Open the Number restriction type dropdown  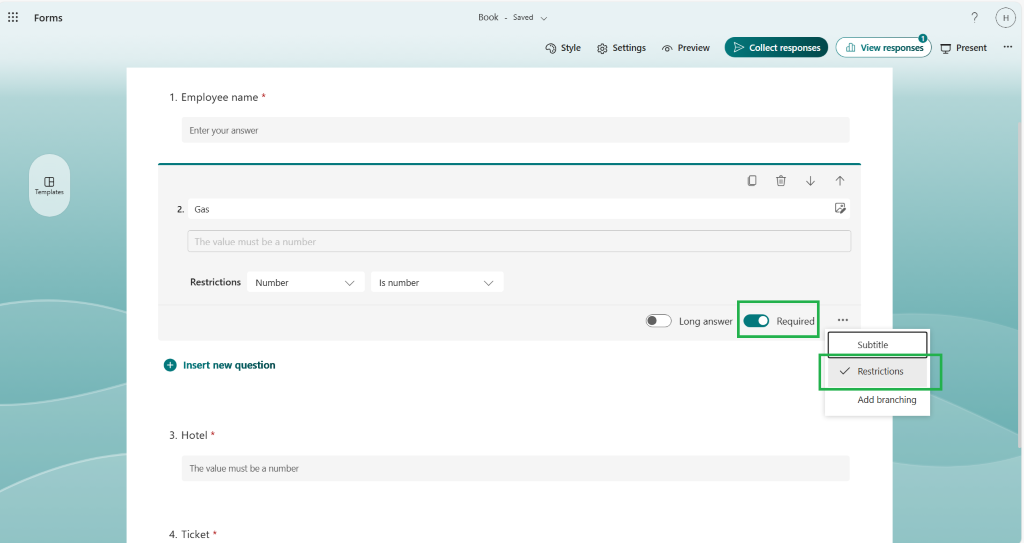click(x=305, y=282)
